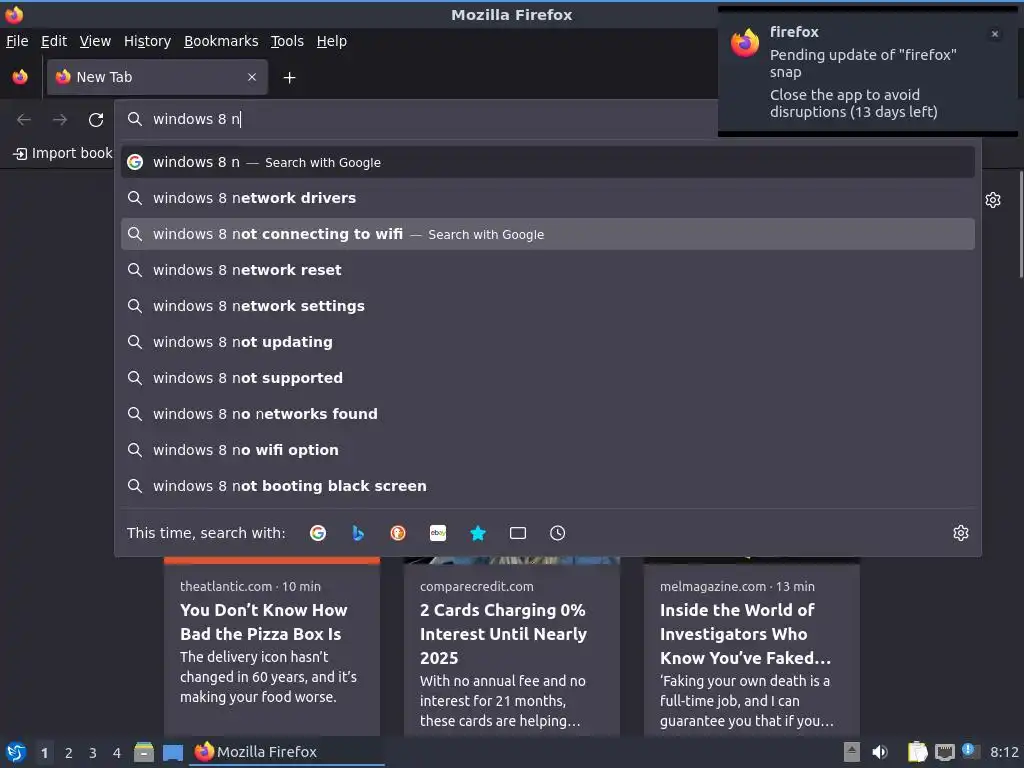Open file manager icon in taskbar
This screenshot has height=768, width=1024.
(x=144, y=752)
